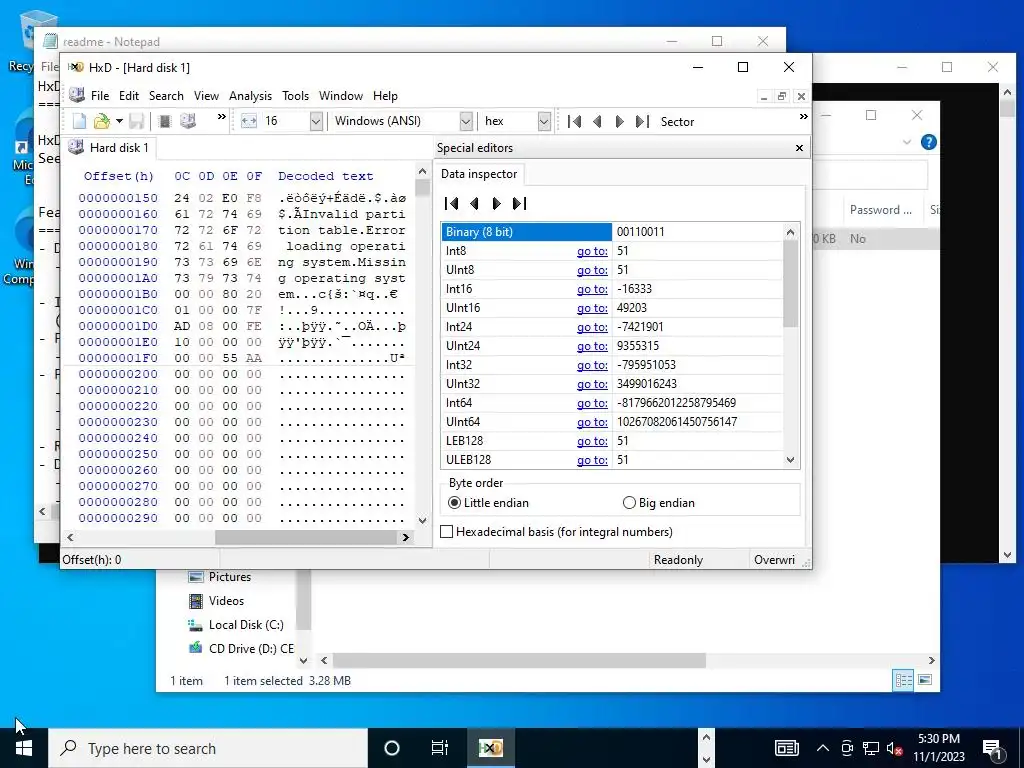Screen dimensions: 1024x768
Task: Go to next sector arrow in toolbar
Action: 620,121
